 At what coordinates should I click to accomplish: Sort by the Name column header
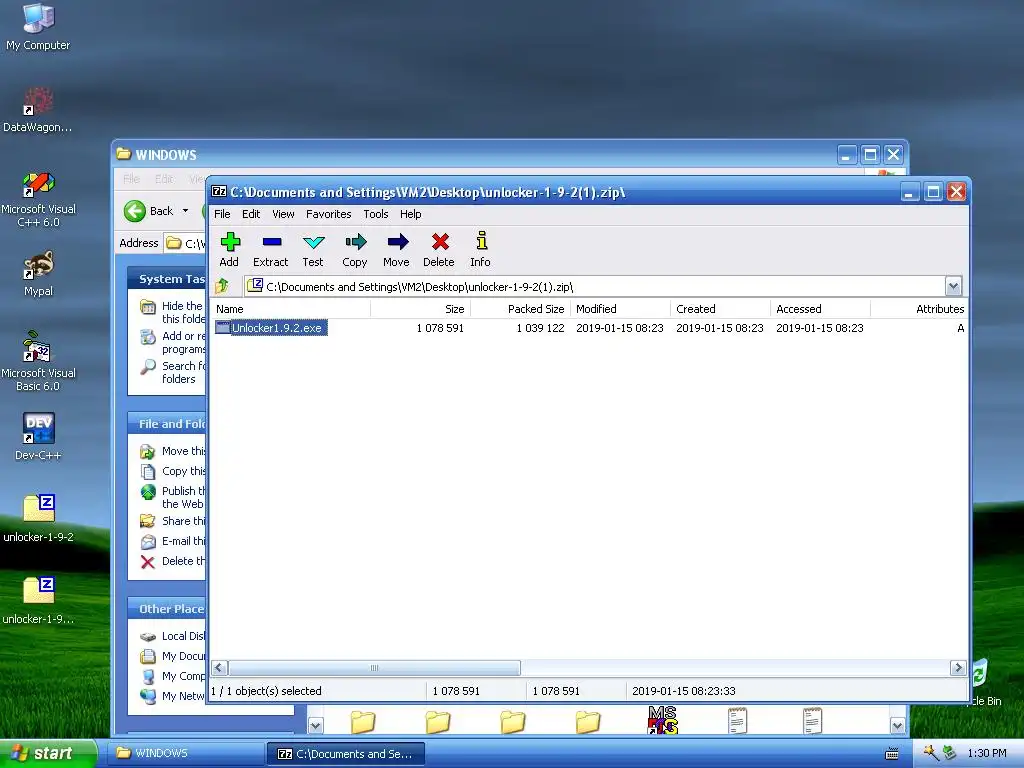click(x=292, y=309)
